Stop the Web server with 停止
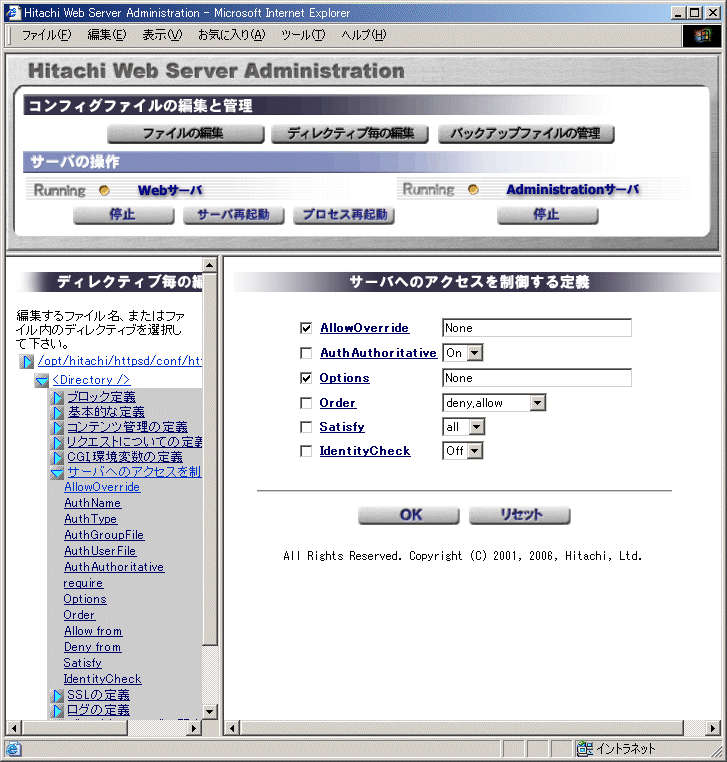 [x=123, y=215]
